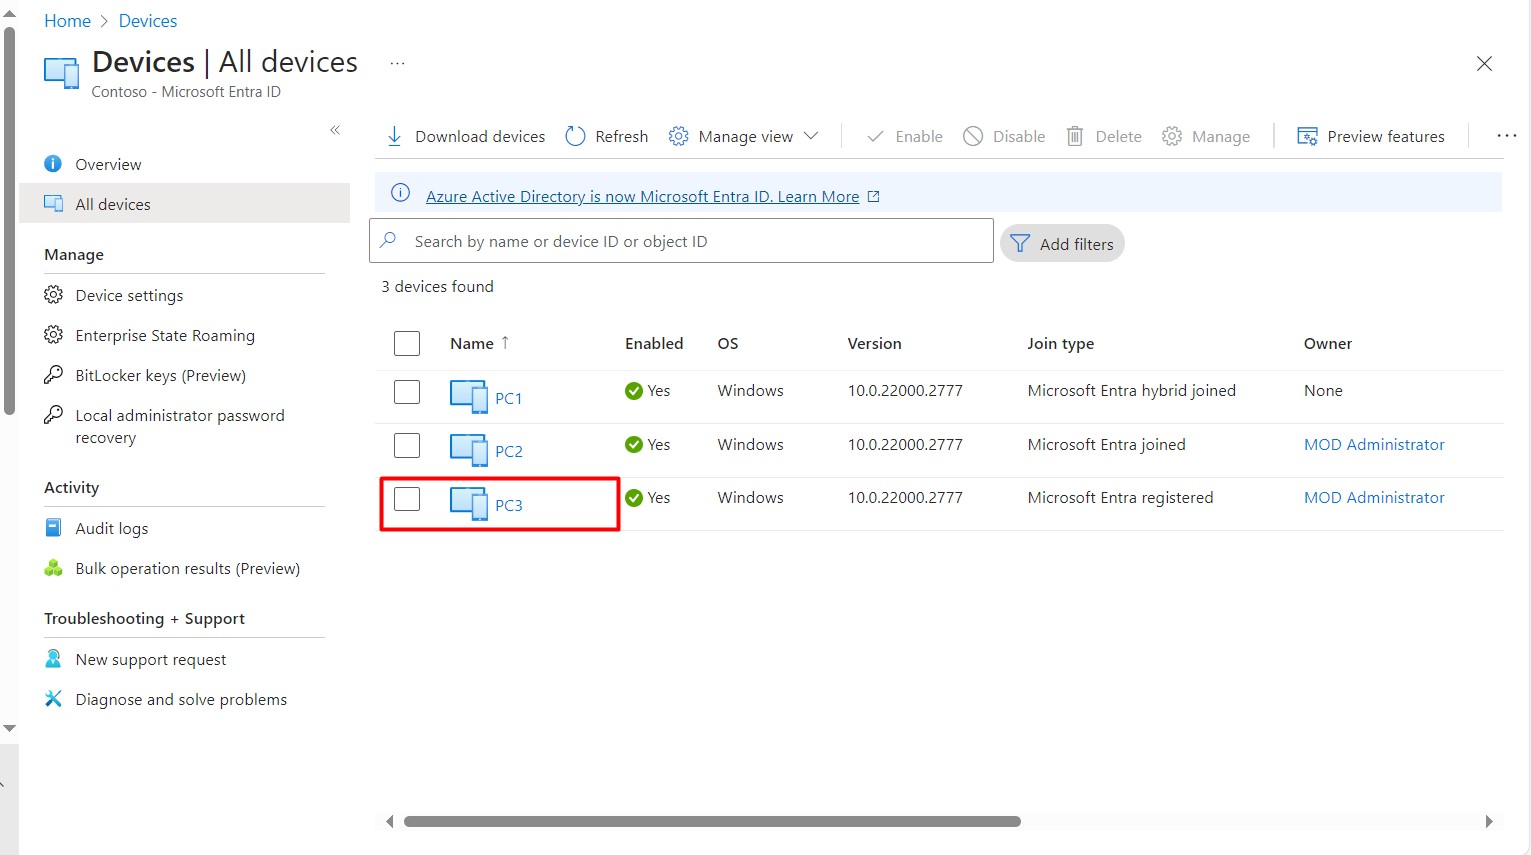1531x855 pixels.
Task: Click the PC2 device icon
Action: (468, 449)
